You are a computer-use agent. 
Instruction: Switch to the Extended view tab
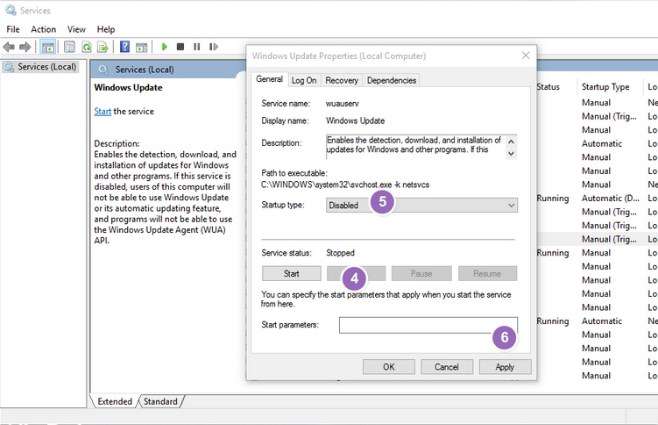[x=115, y=402]
